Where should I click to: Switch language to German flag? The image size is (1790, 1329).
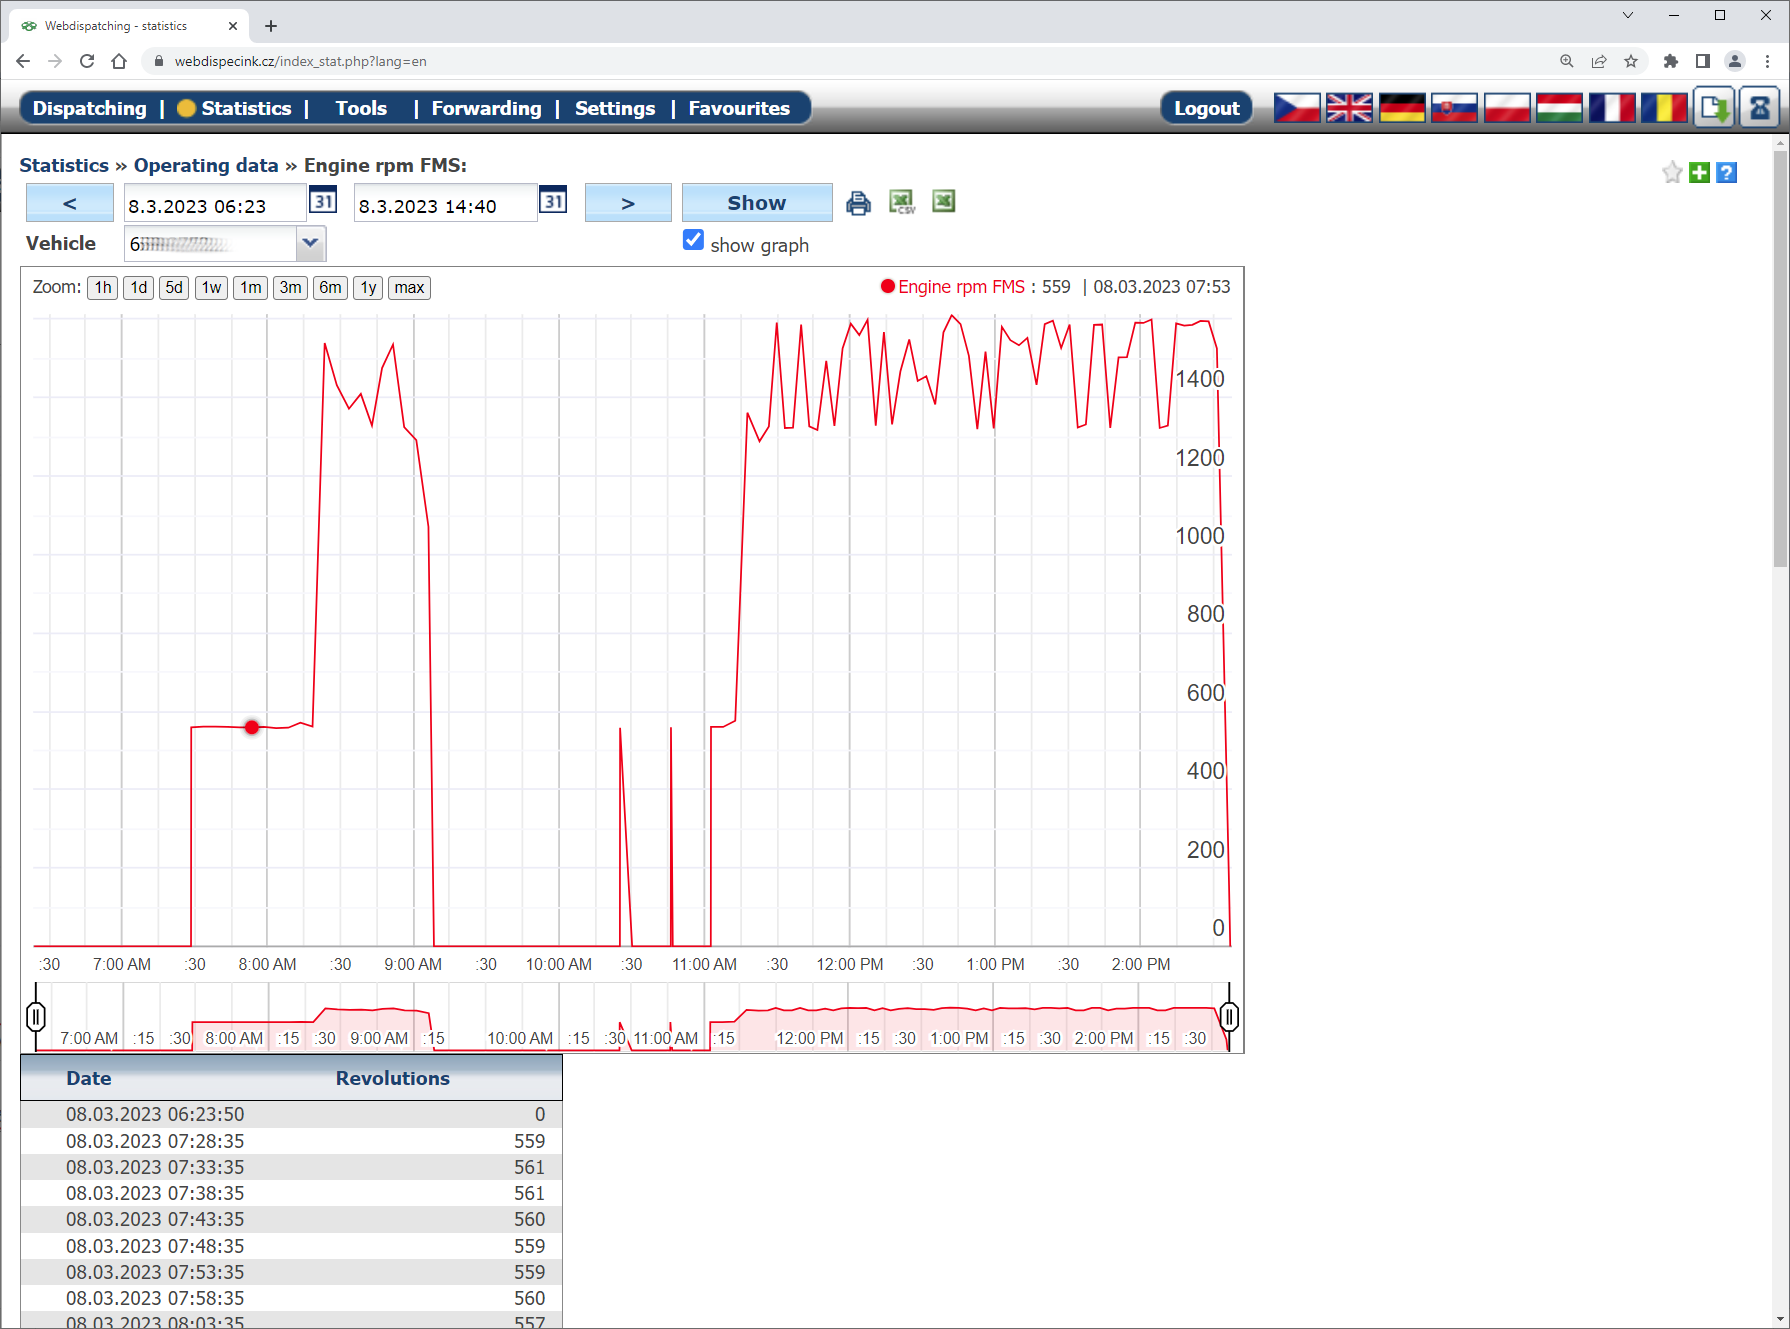(1401, 108)
